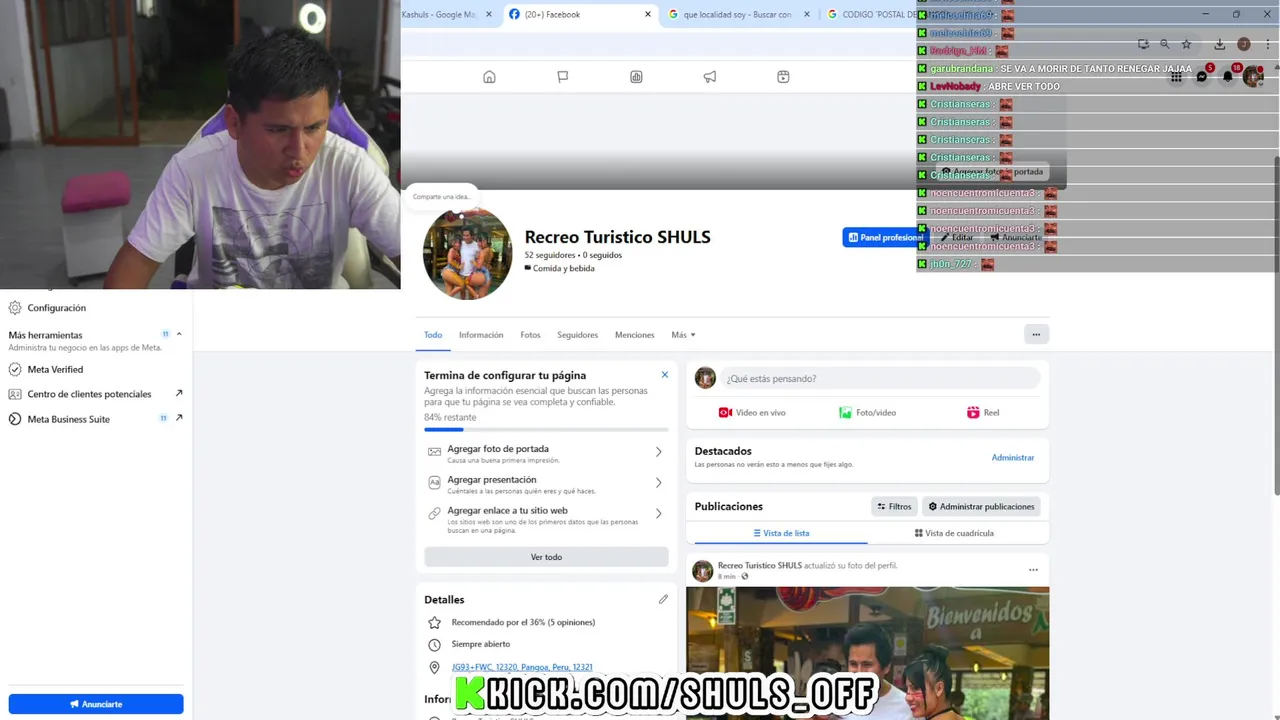Click the composer profile avatar
1280x720 pixels.
705,378
